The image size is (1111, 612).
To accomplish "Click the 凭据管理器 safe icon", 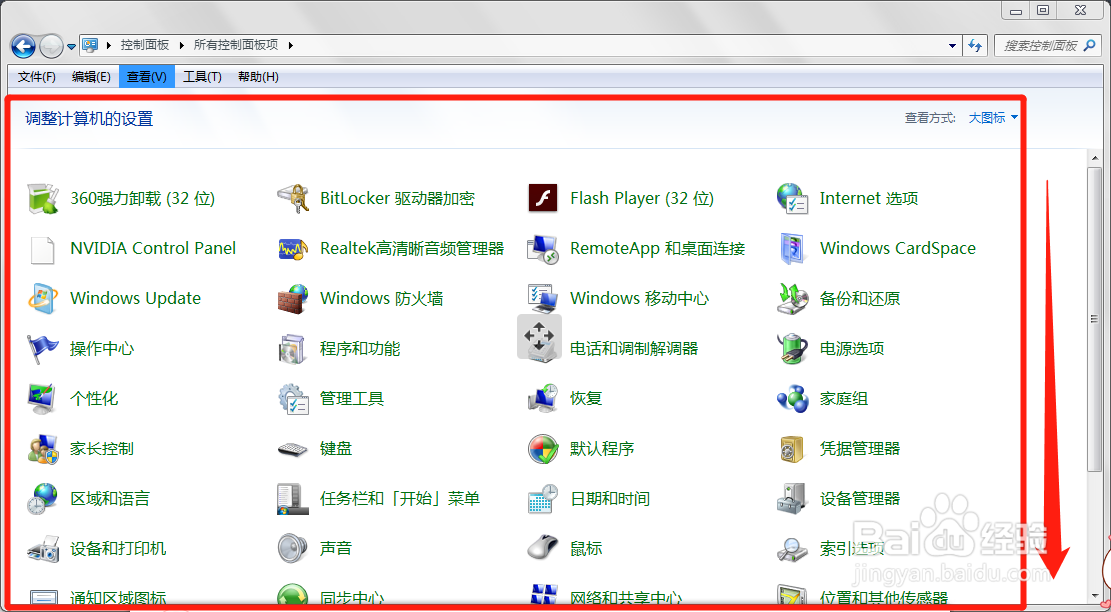I will coord(792,449).
